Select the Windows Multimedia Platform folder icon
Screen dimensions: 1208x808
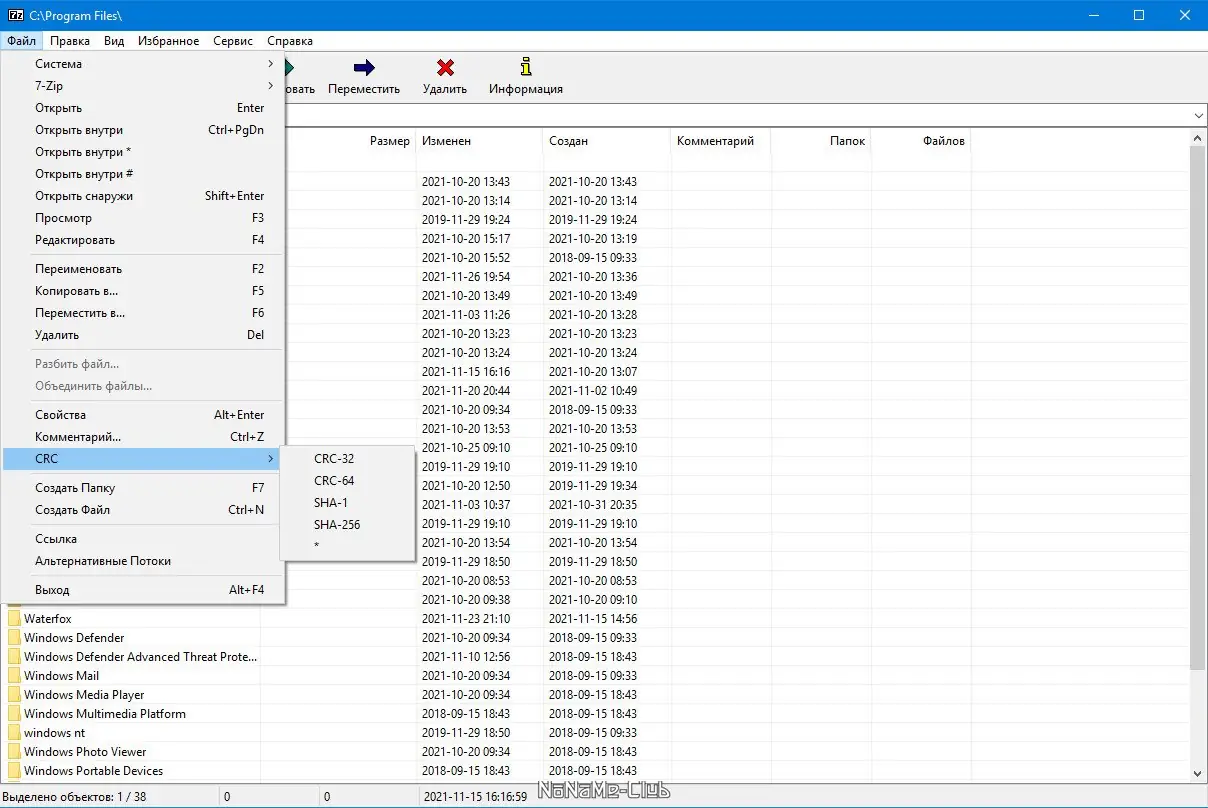[14, 714]
